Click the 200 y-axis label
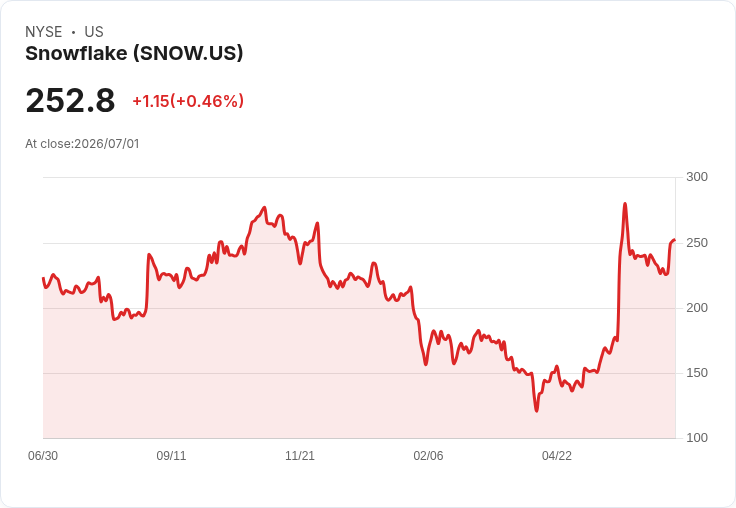 pos(697,308)
